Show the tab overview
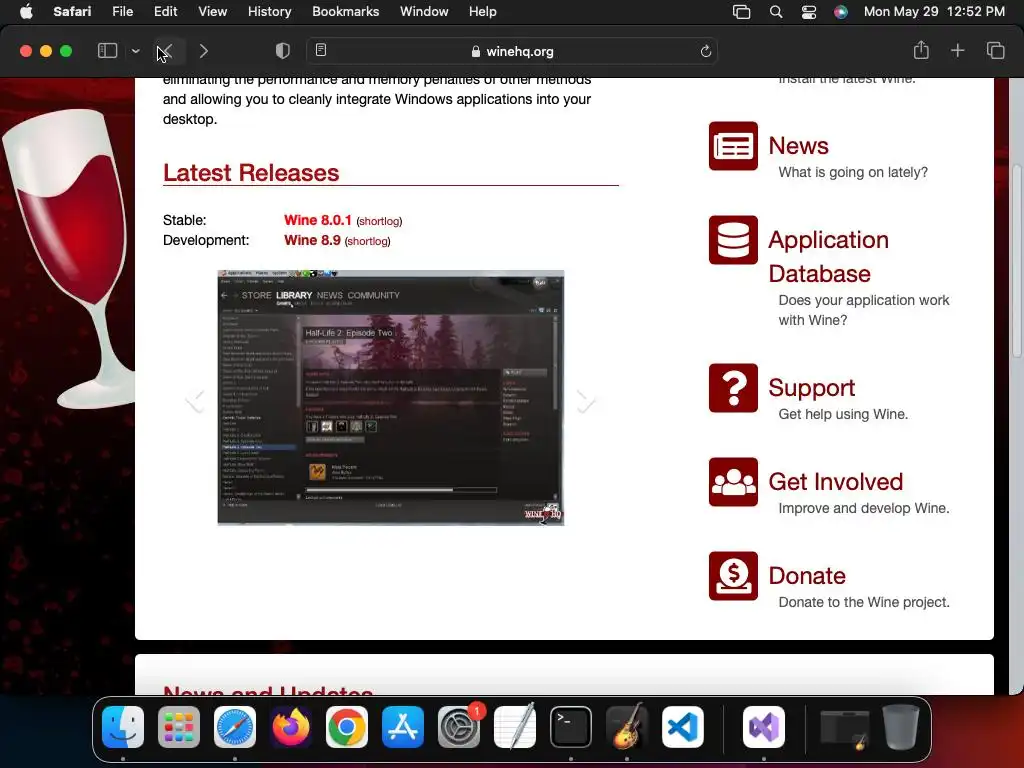Viewport: 1024px width, 768px height. click(x=995, y=50)
